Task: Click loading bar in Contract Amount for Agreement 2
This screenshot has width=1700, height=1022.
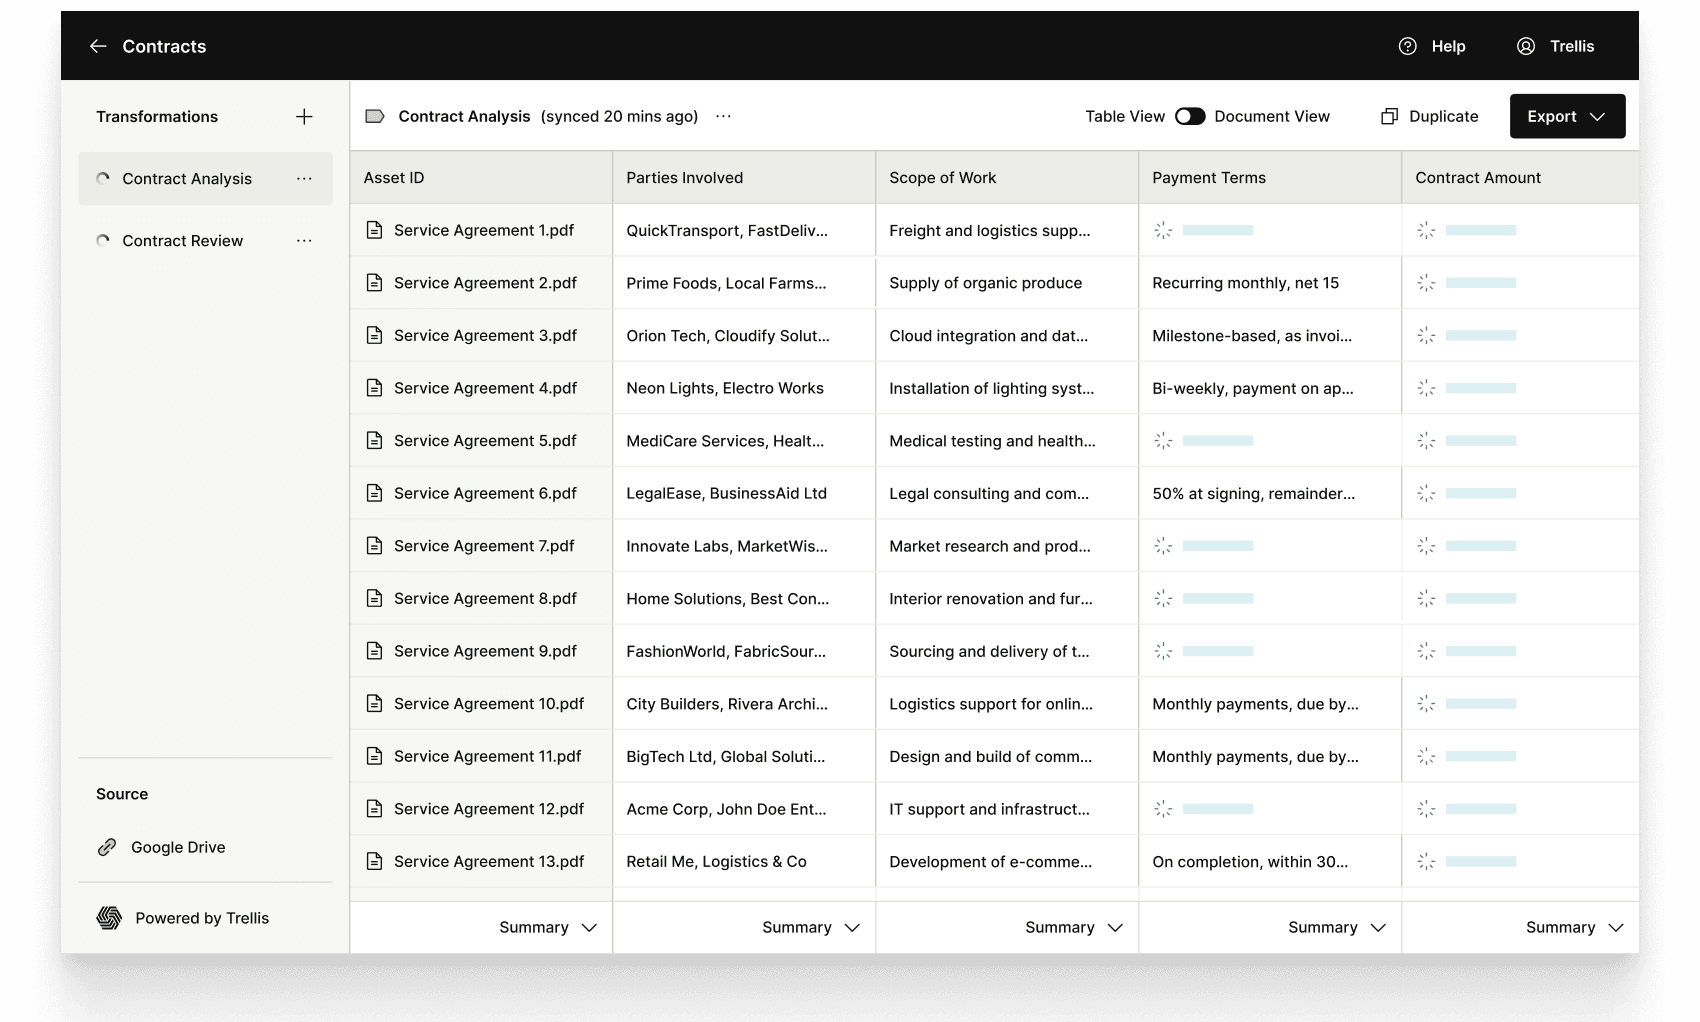Action: pos(1481,283)
